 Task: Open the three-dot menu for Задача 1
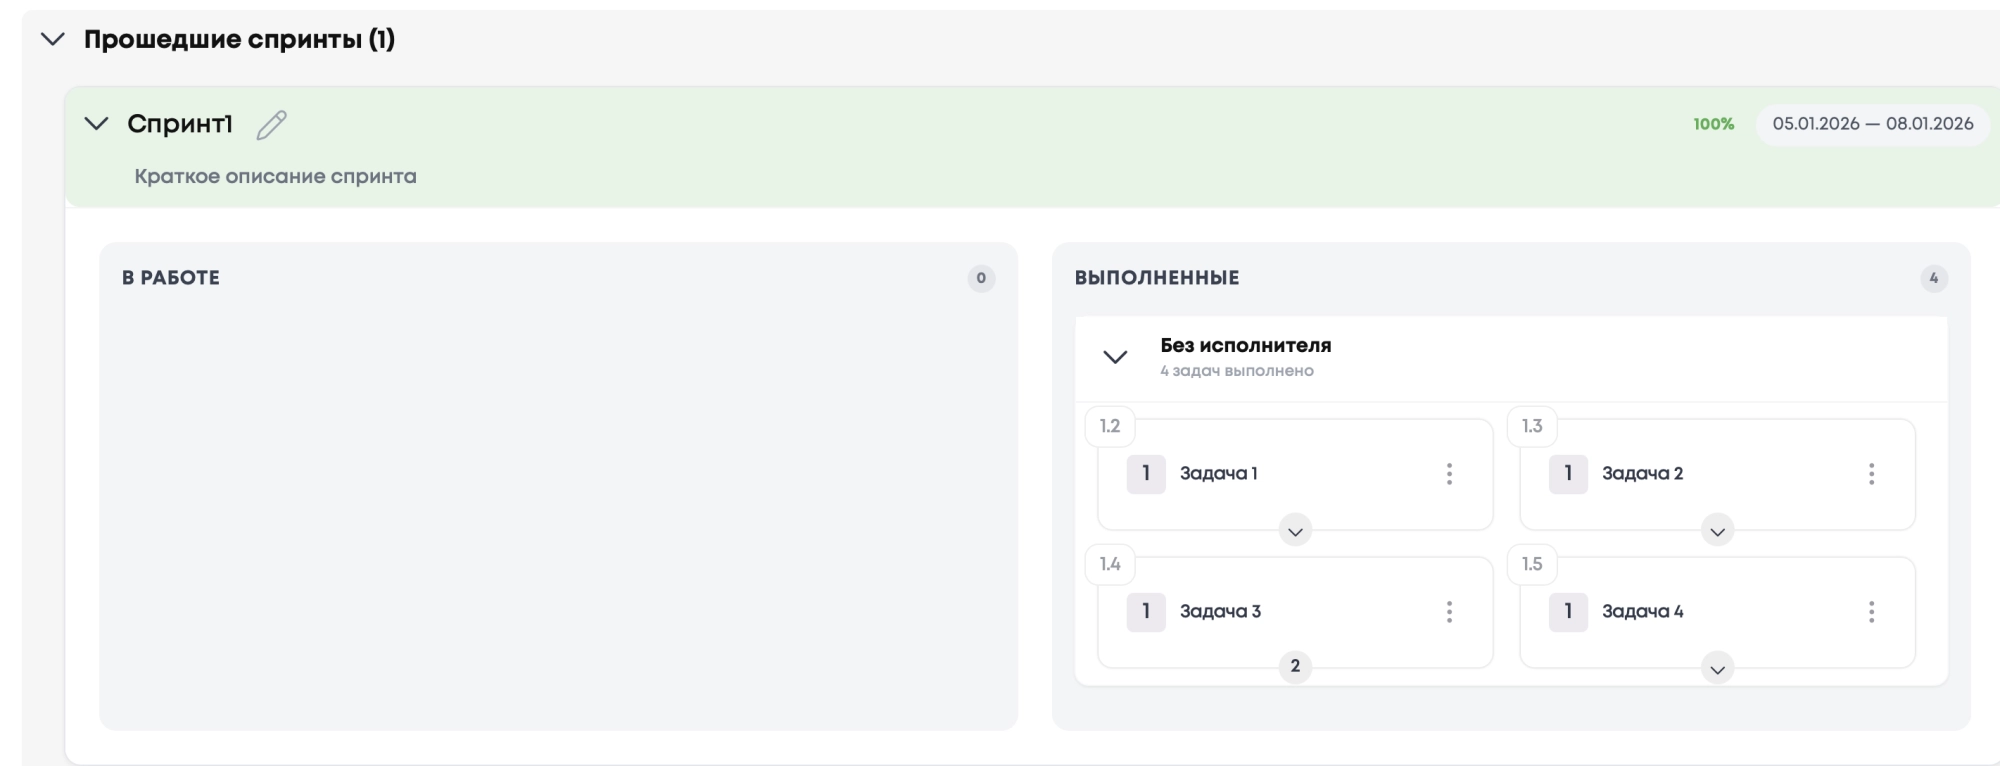pyautogui.click(x=1449, y=474)
